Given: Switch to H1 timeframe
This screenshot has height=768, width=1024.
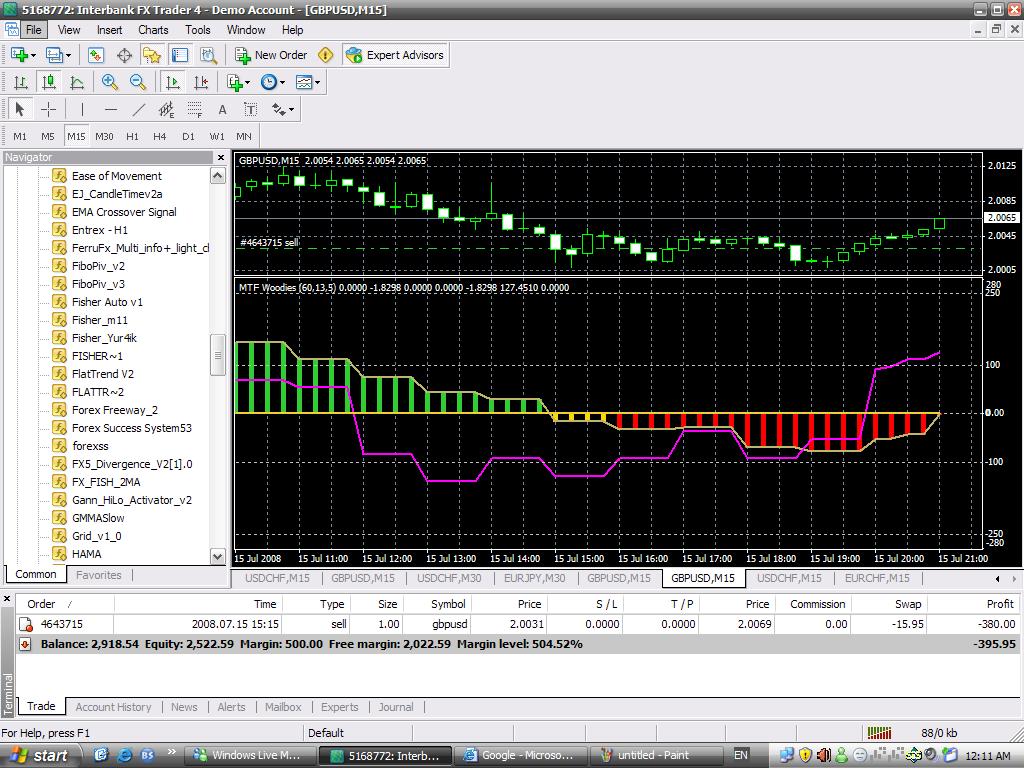Looking at the screenshot, I should pyautogui.click(x=132, y=136).
